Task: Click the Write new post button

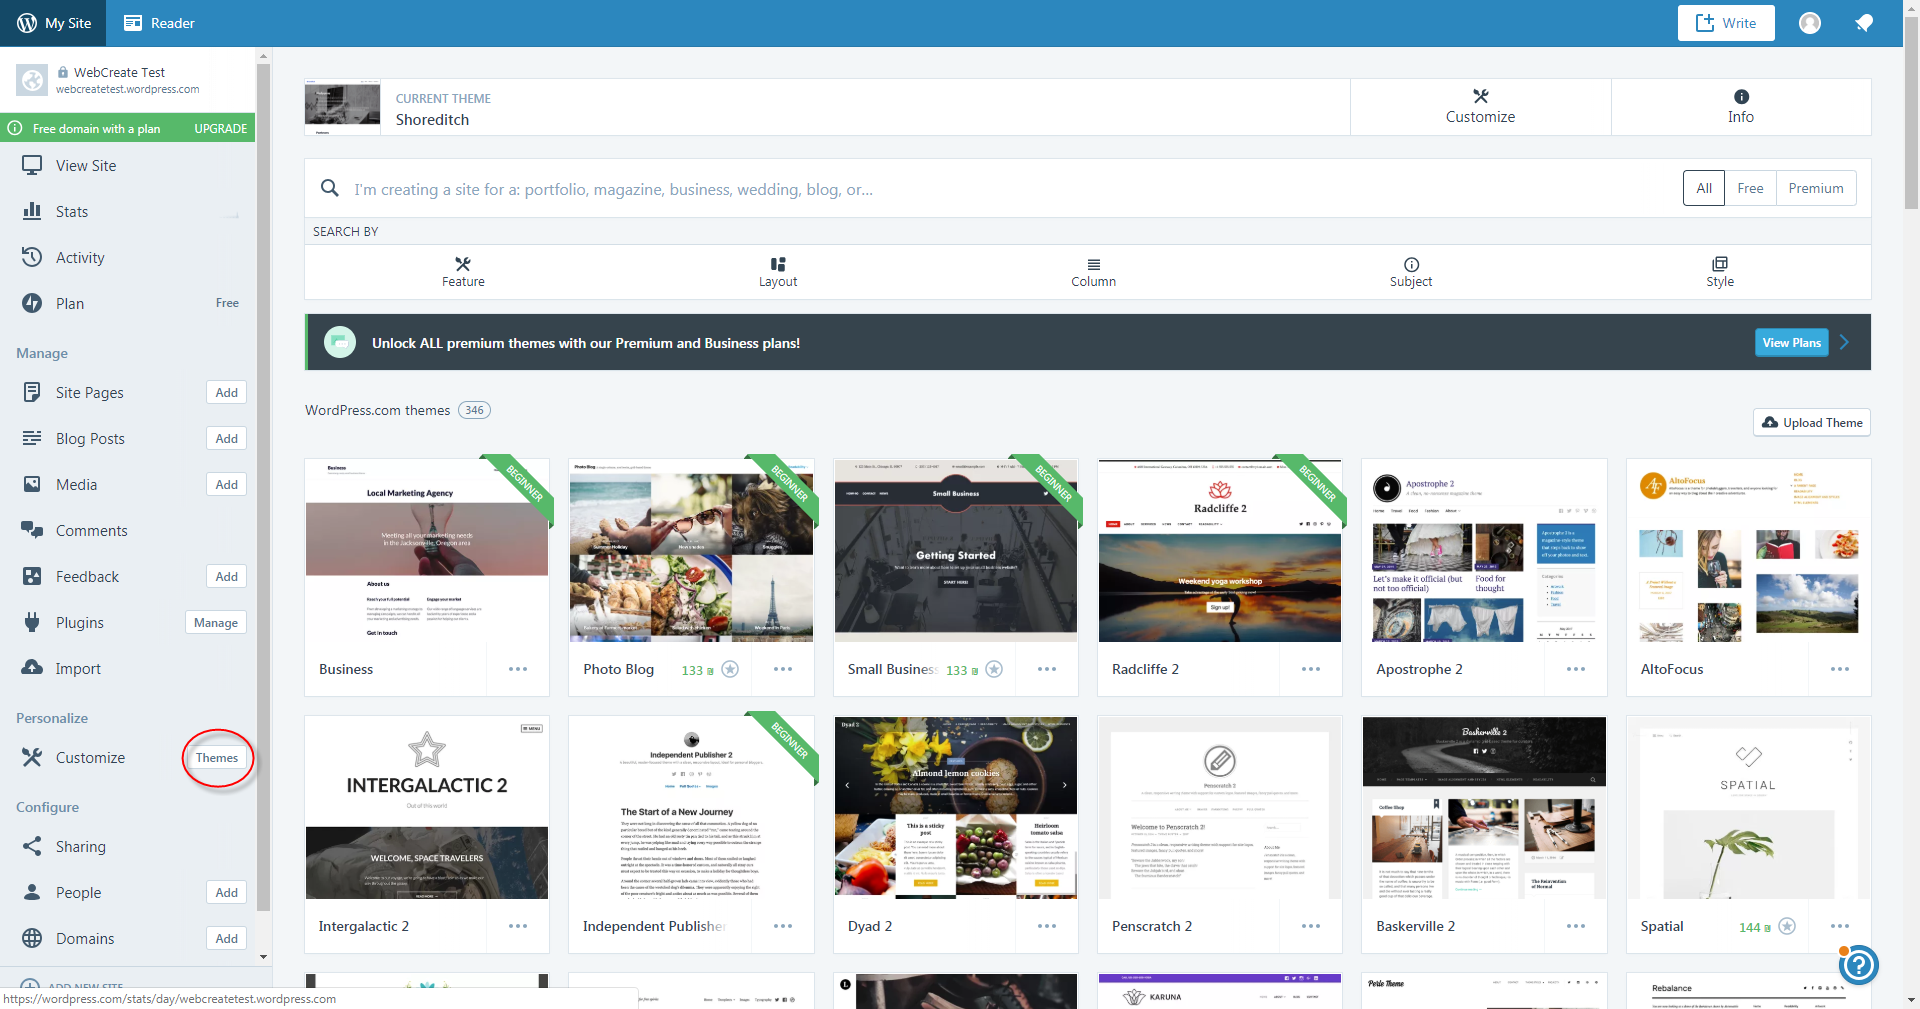Action: [x=1726, y=23]
